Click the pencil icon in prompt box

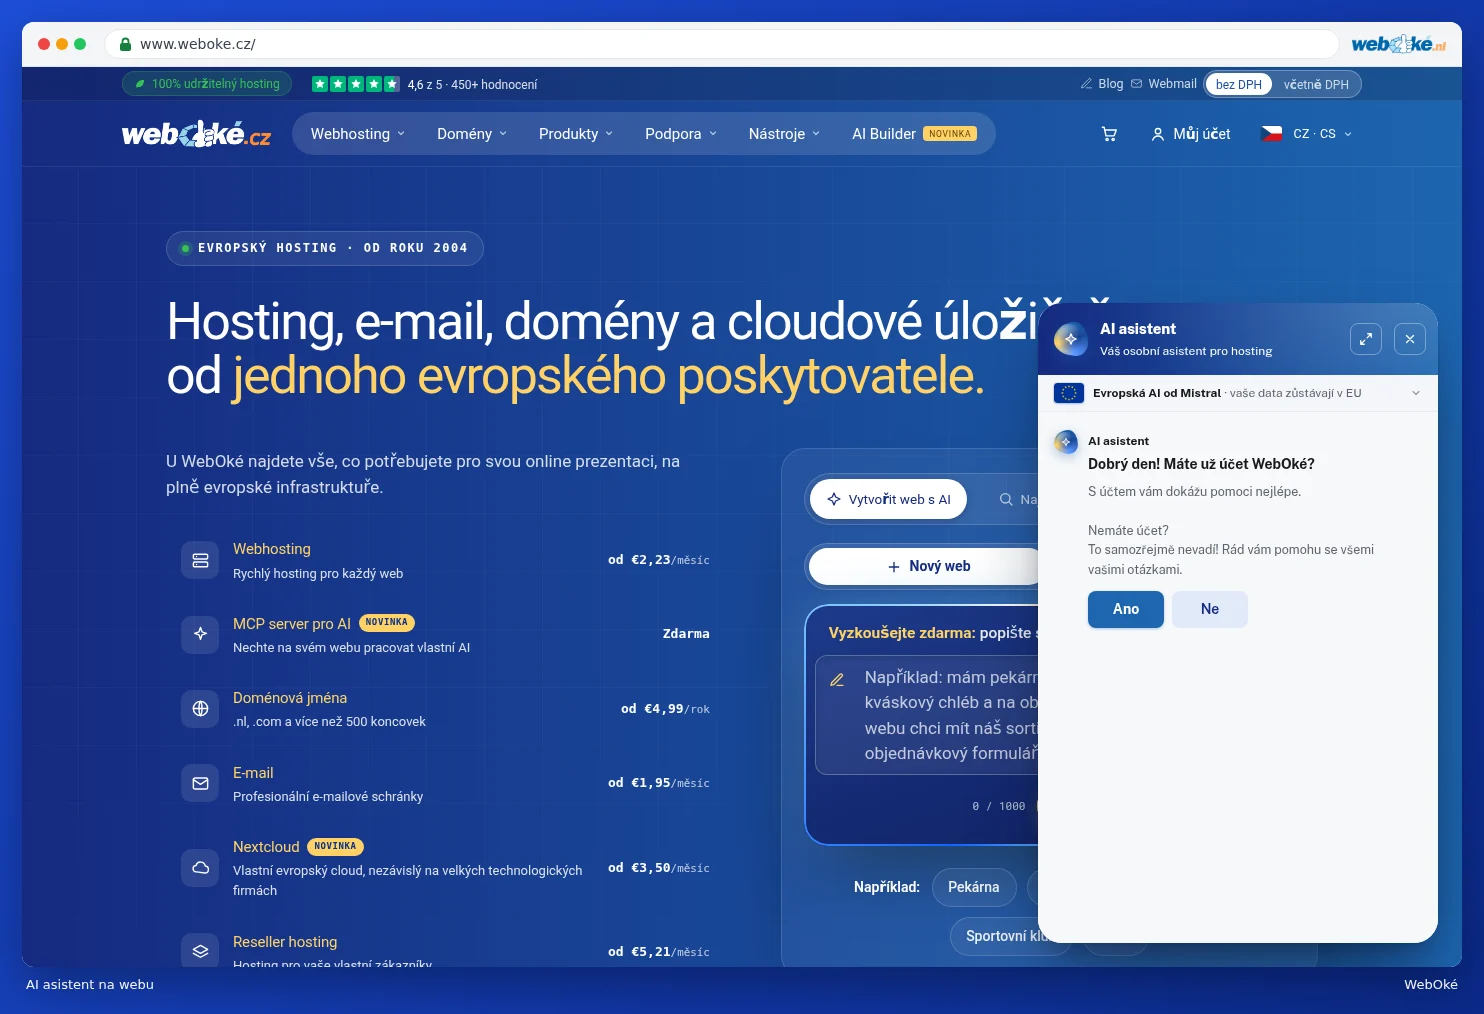point(837,680)
